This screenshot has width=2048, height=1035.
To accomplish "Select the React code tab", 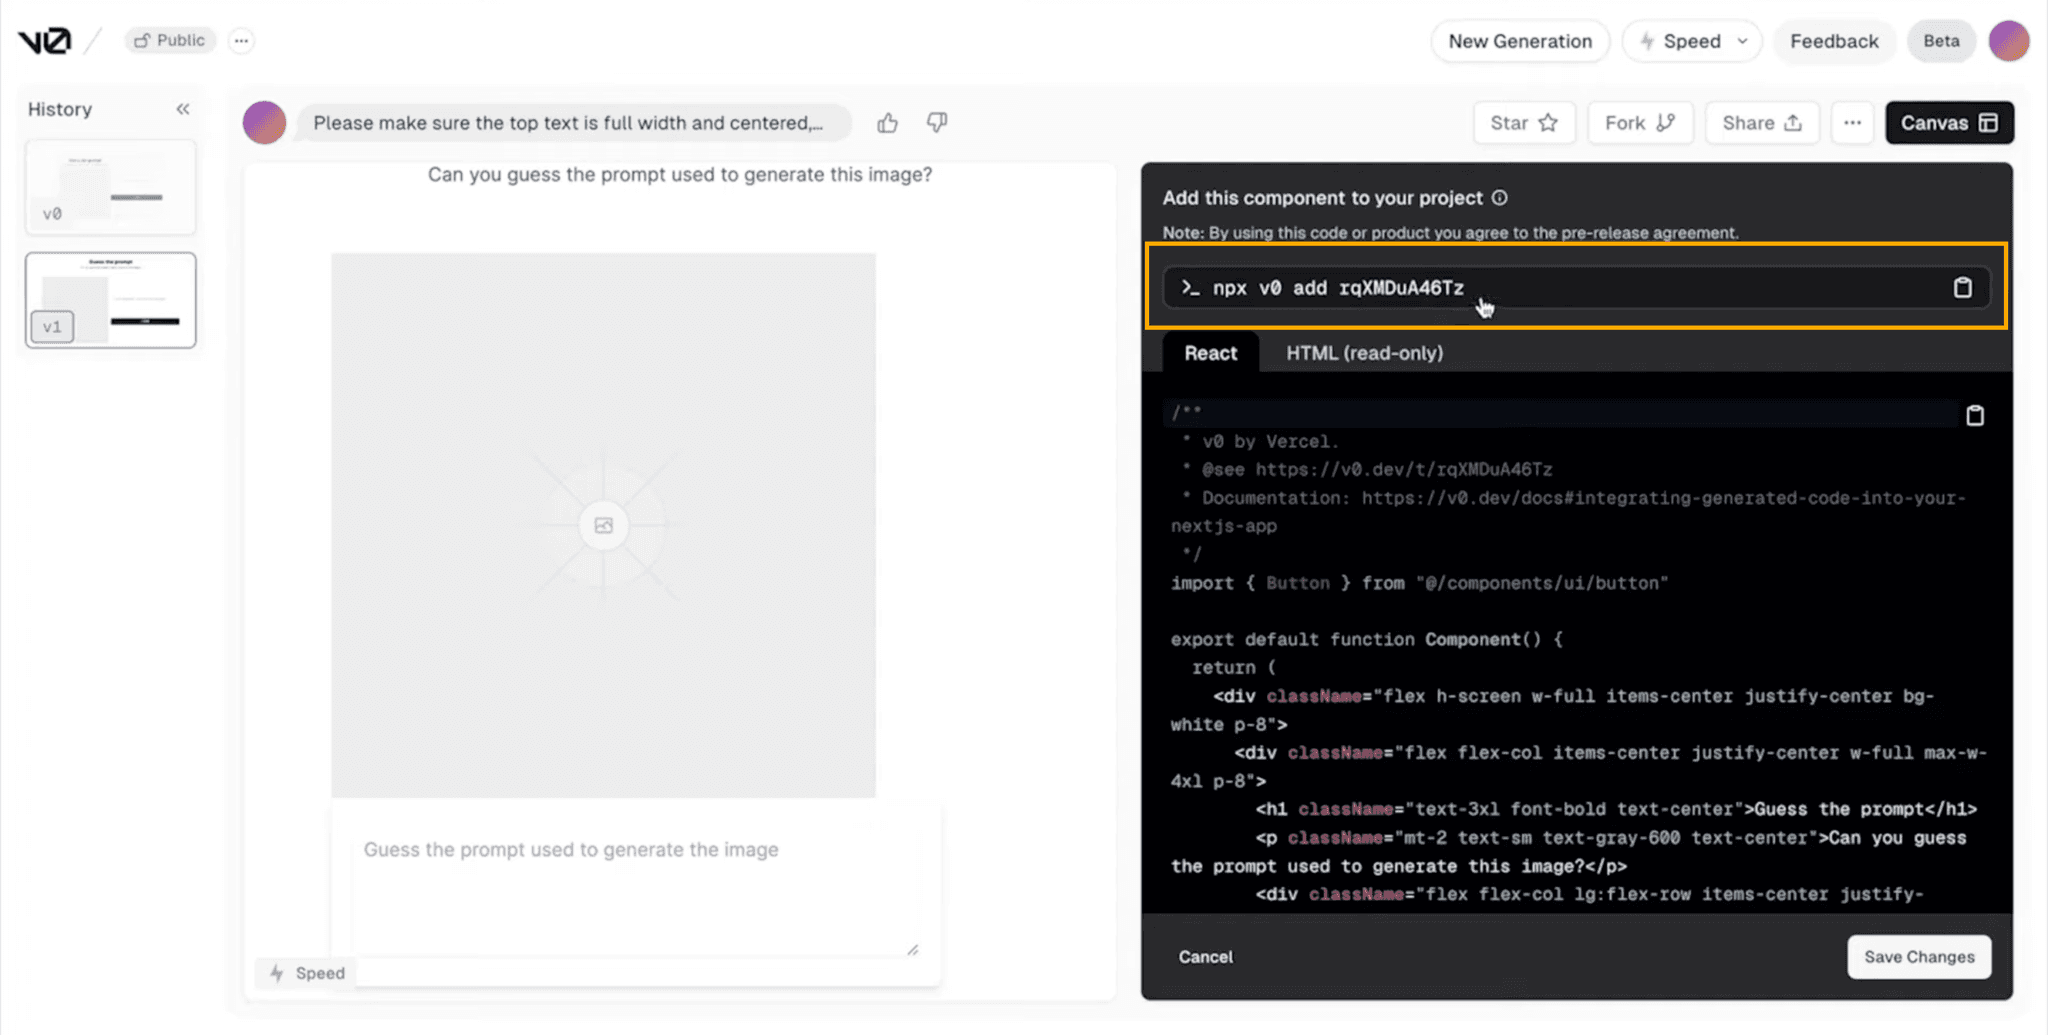I will click(x=1210, y=352).
